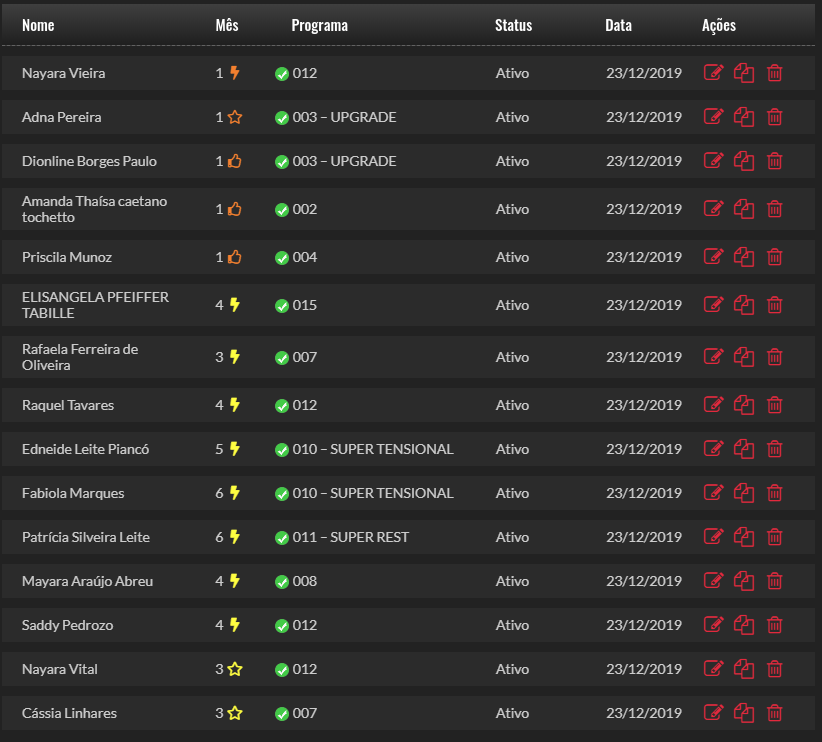Delete the Cássia Linhares entry
822x742 pixels.
[774, 713]
